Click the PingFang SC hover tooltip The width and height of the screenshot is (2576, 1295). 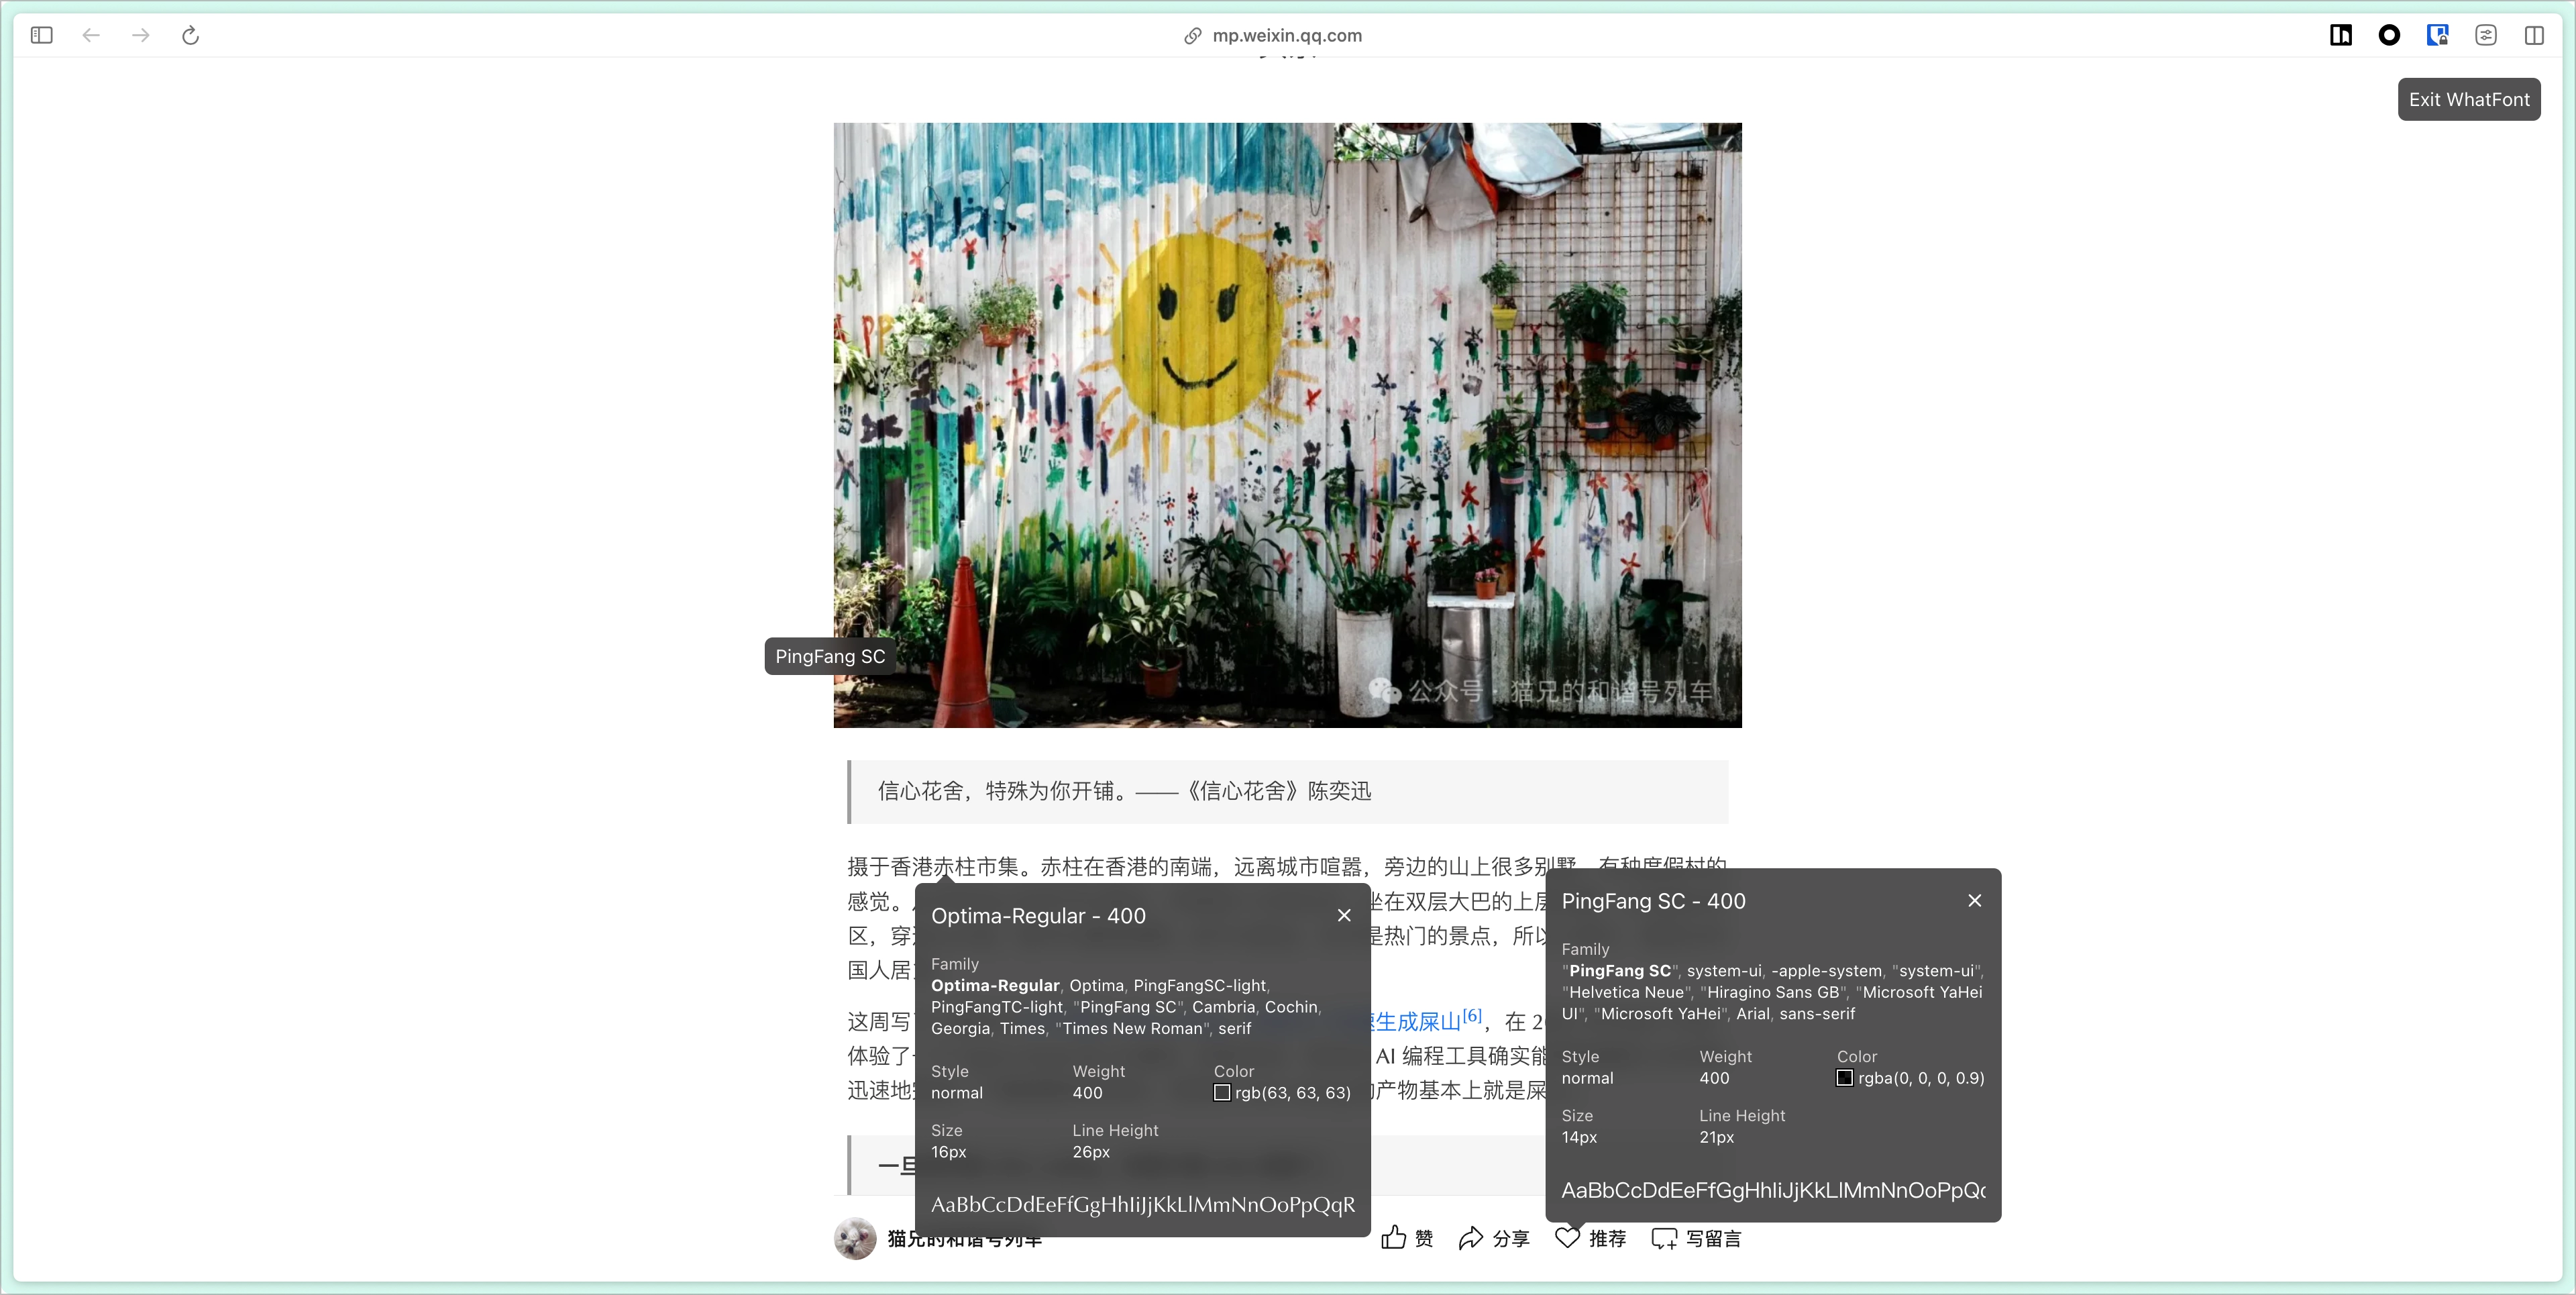[x=830, y=656]
